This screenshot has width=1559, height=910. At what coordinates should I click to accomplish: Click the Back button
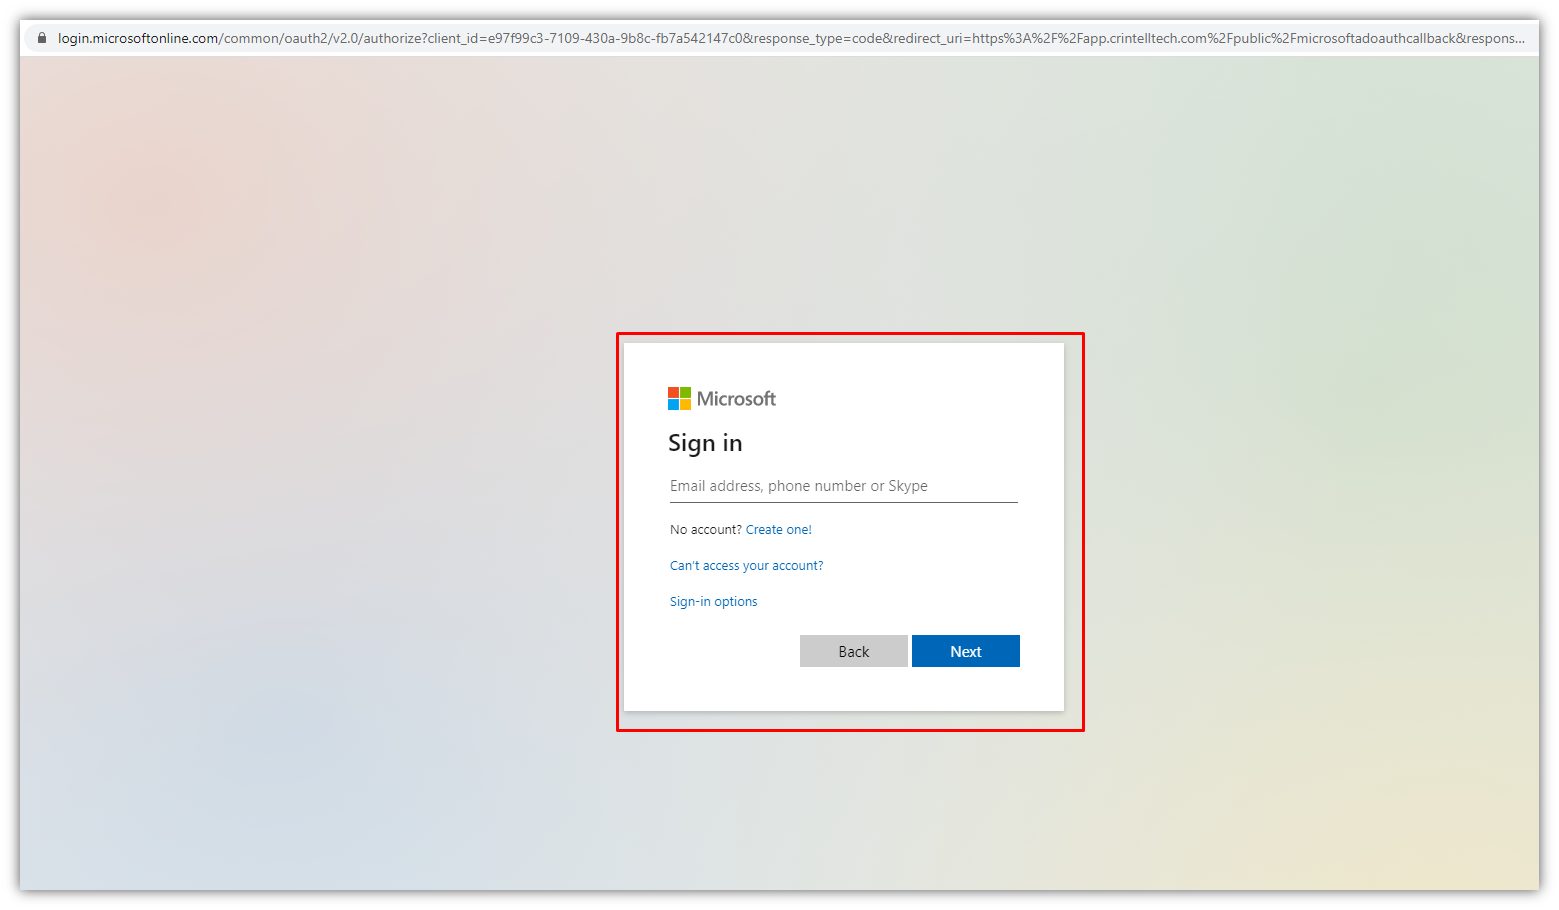coord(854,651)
